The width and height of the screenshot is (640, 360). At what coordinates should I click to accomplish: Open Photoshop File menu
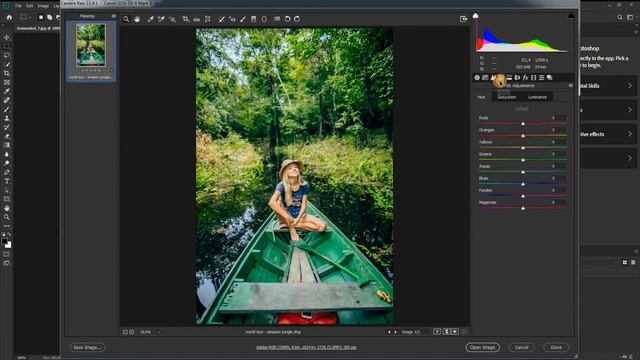(x=18, y=6)
